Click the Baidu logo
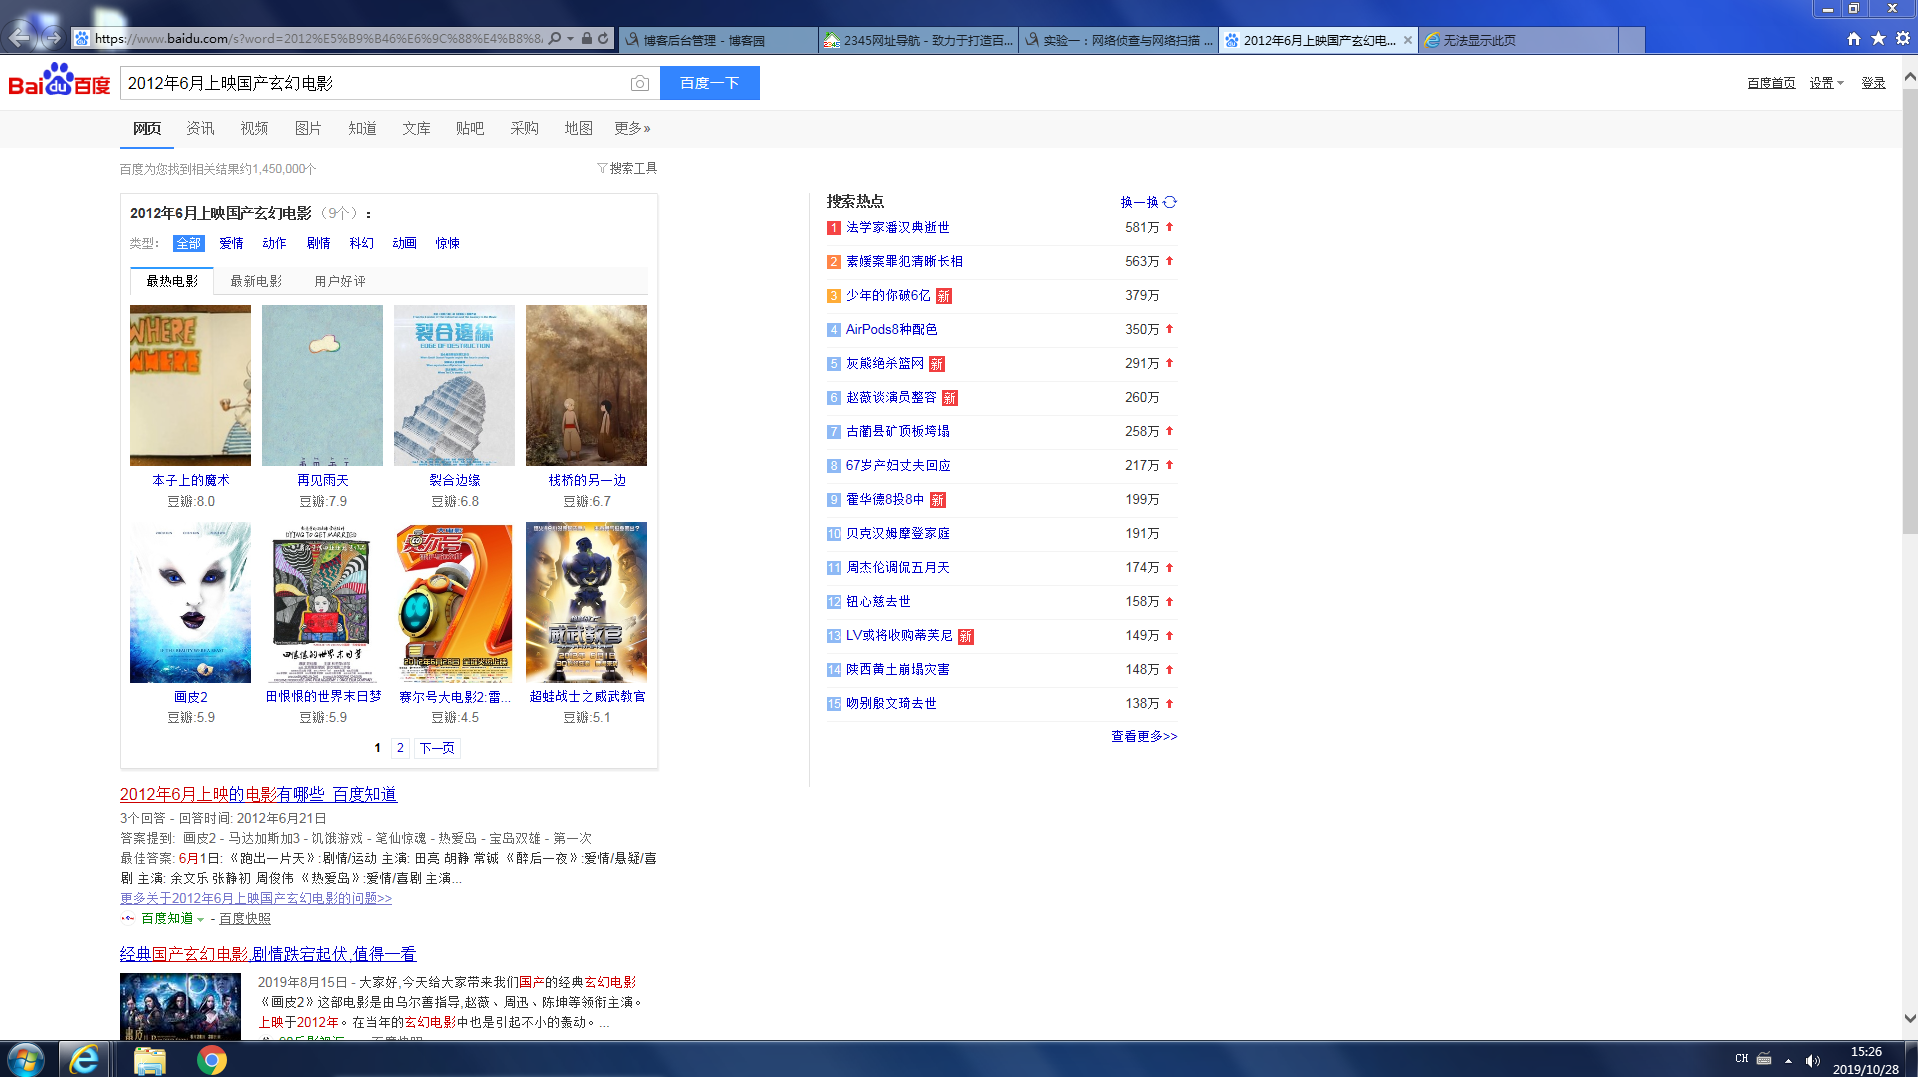The width and height of the screenshot is (1918, 1077). coord(59,81)
